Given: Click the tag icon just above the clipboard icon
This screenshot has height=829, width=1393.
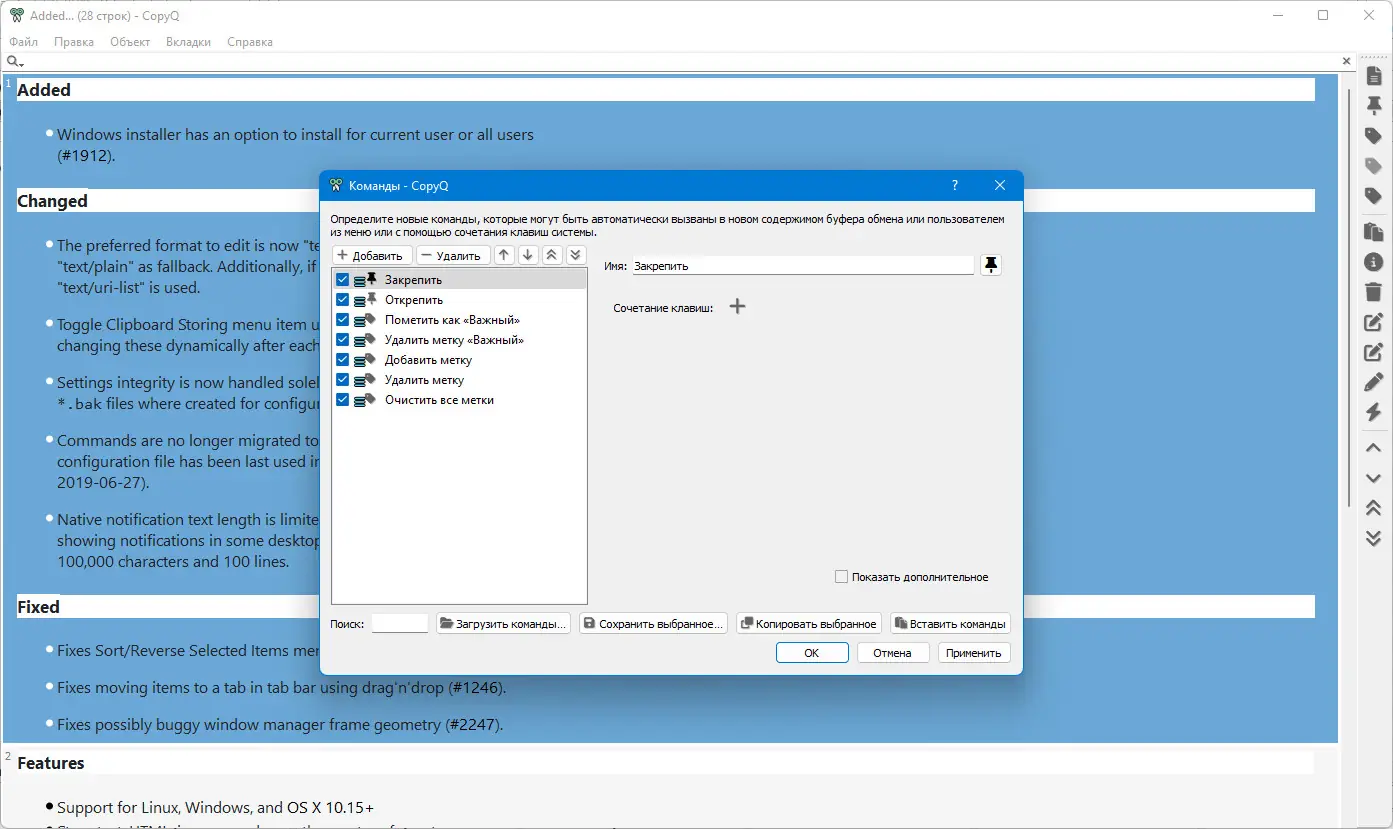Looking at the screenshot, I should point(1373,196).
